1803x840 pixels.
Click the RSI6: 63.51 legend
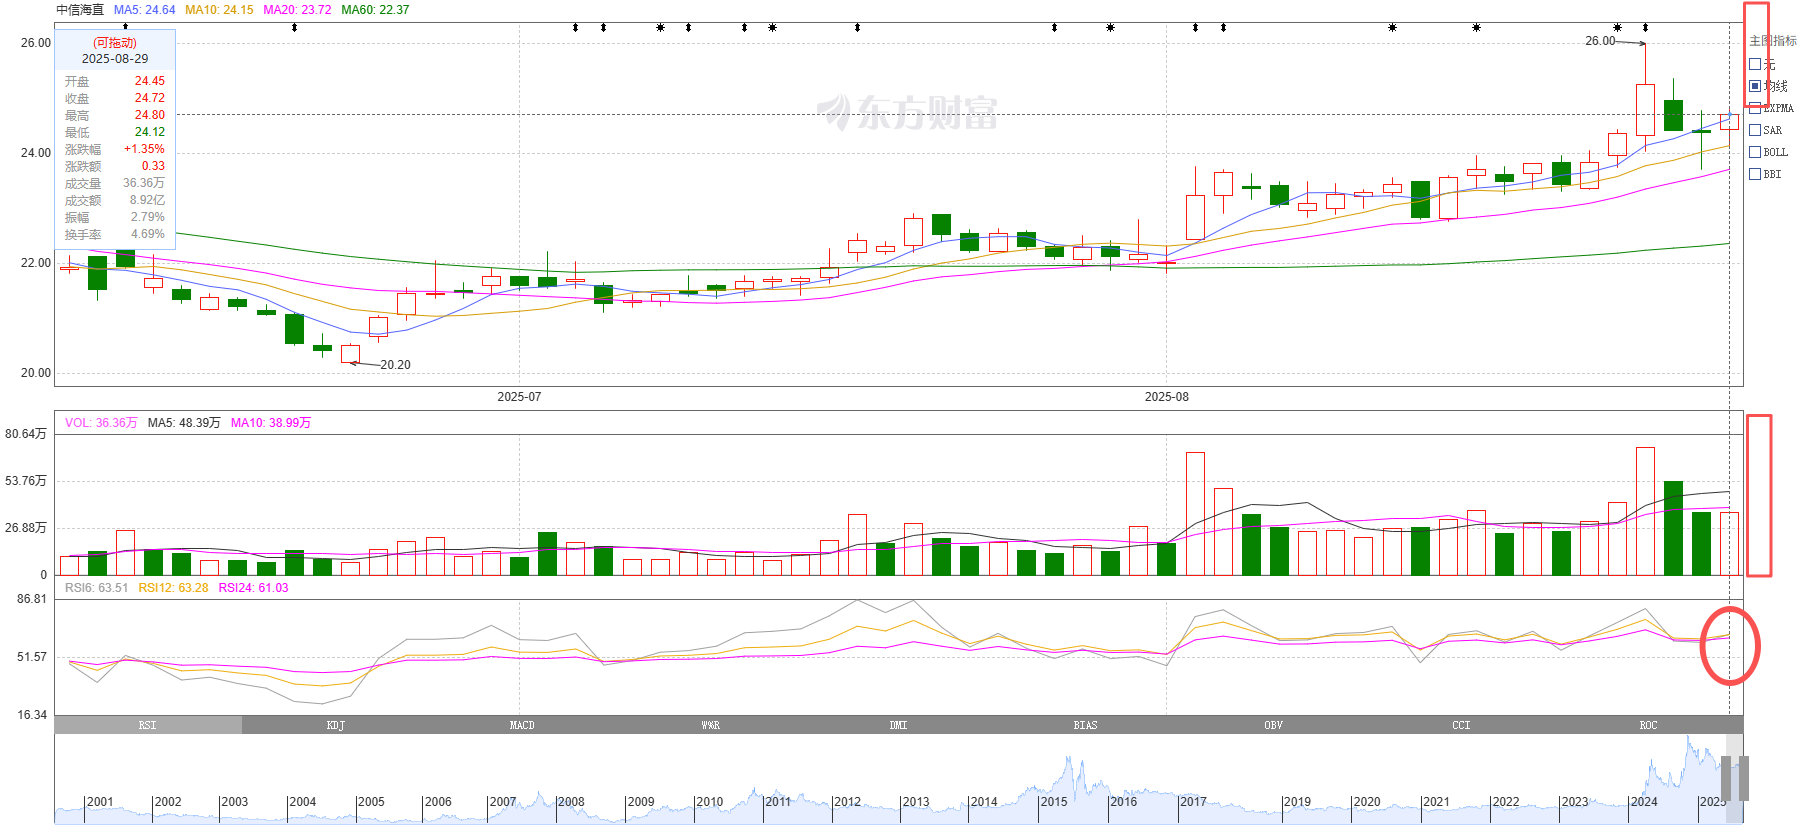coord(97,588)
